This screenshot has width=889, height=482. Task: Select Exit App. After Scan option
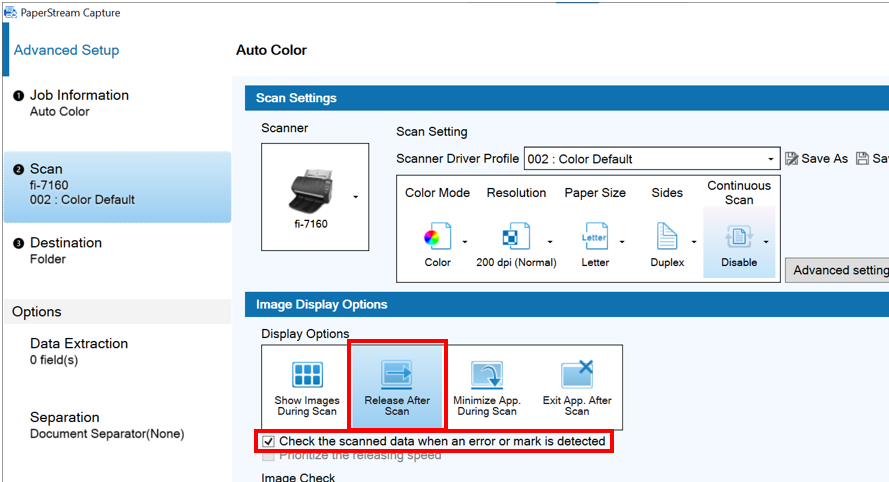click(x=577, y=388)
